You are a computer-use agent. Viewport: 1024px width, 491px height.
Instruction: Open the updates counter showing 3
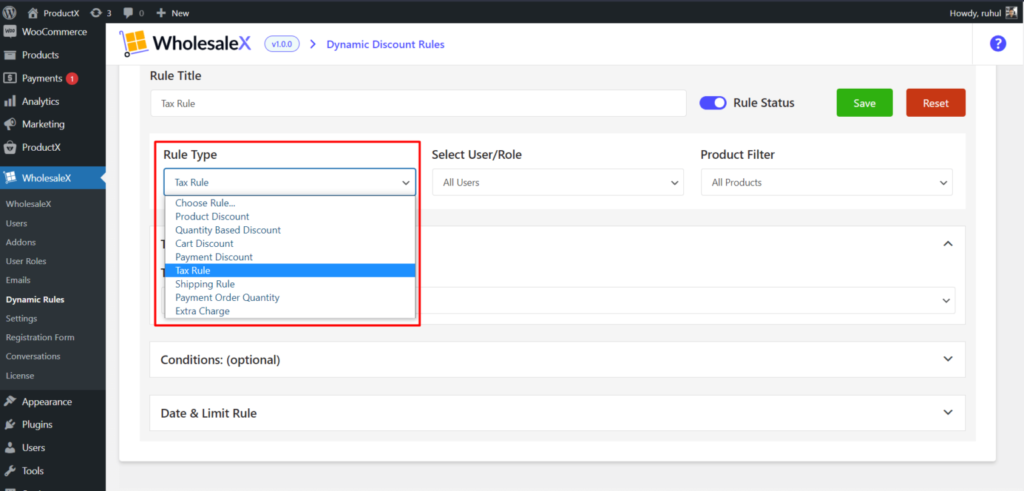[101, 12]
